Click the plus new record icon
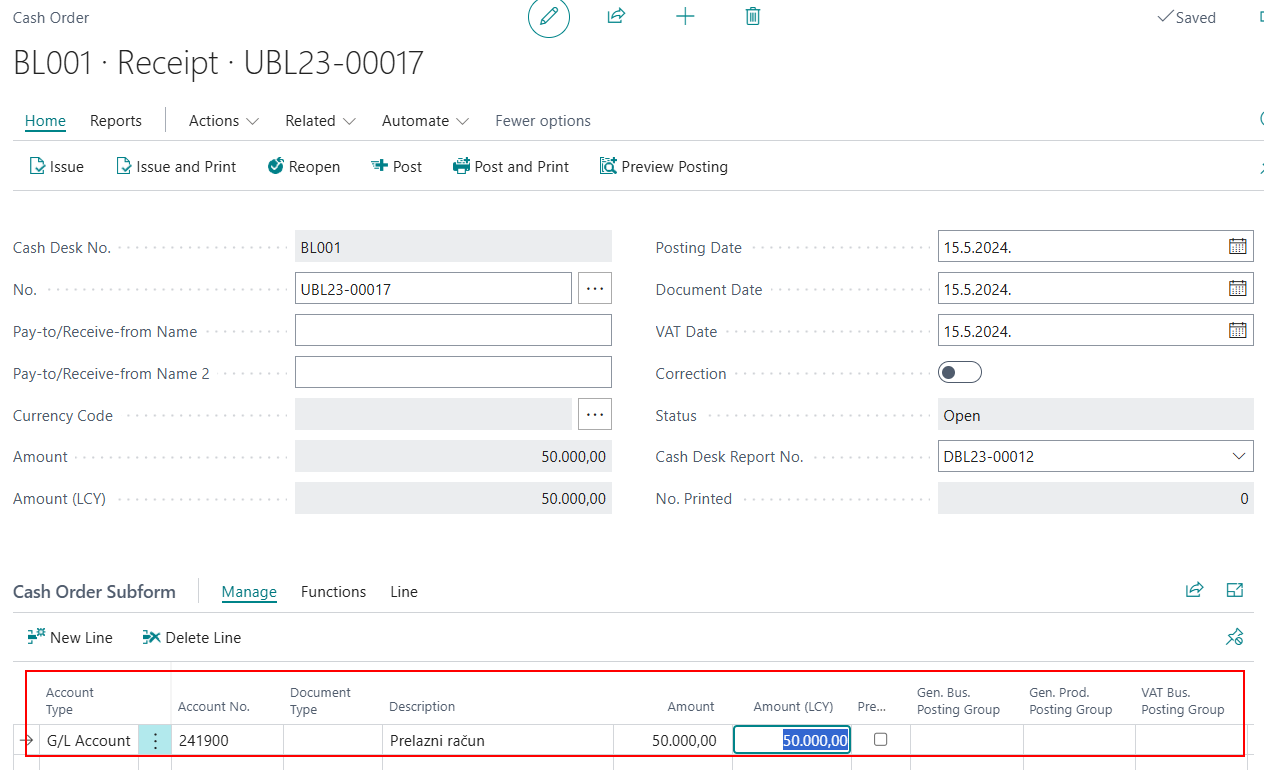1264x770 pixels. coord(685,16)
